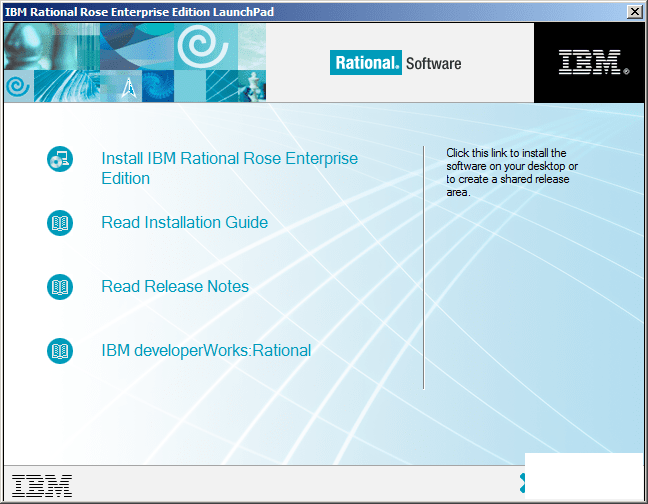
Task: Click the white IBM logo on black banner
Action: click(593, 62)
